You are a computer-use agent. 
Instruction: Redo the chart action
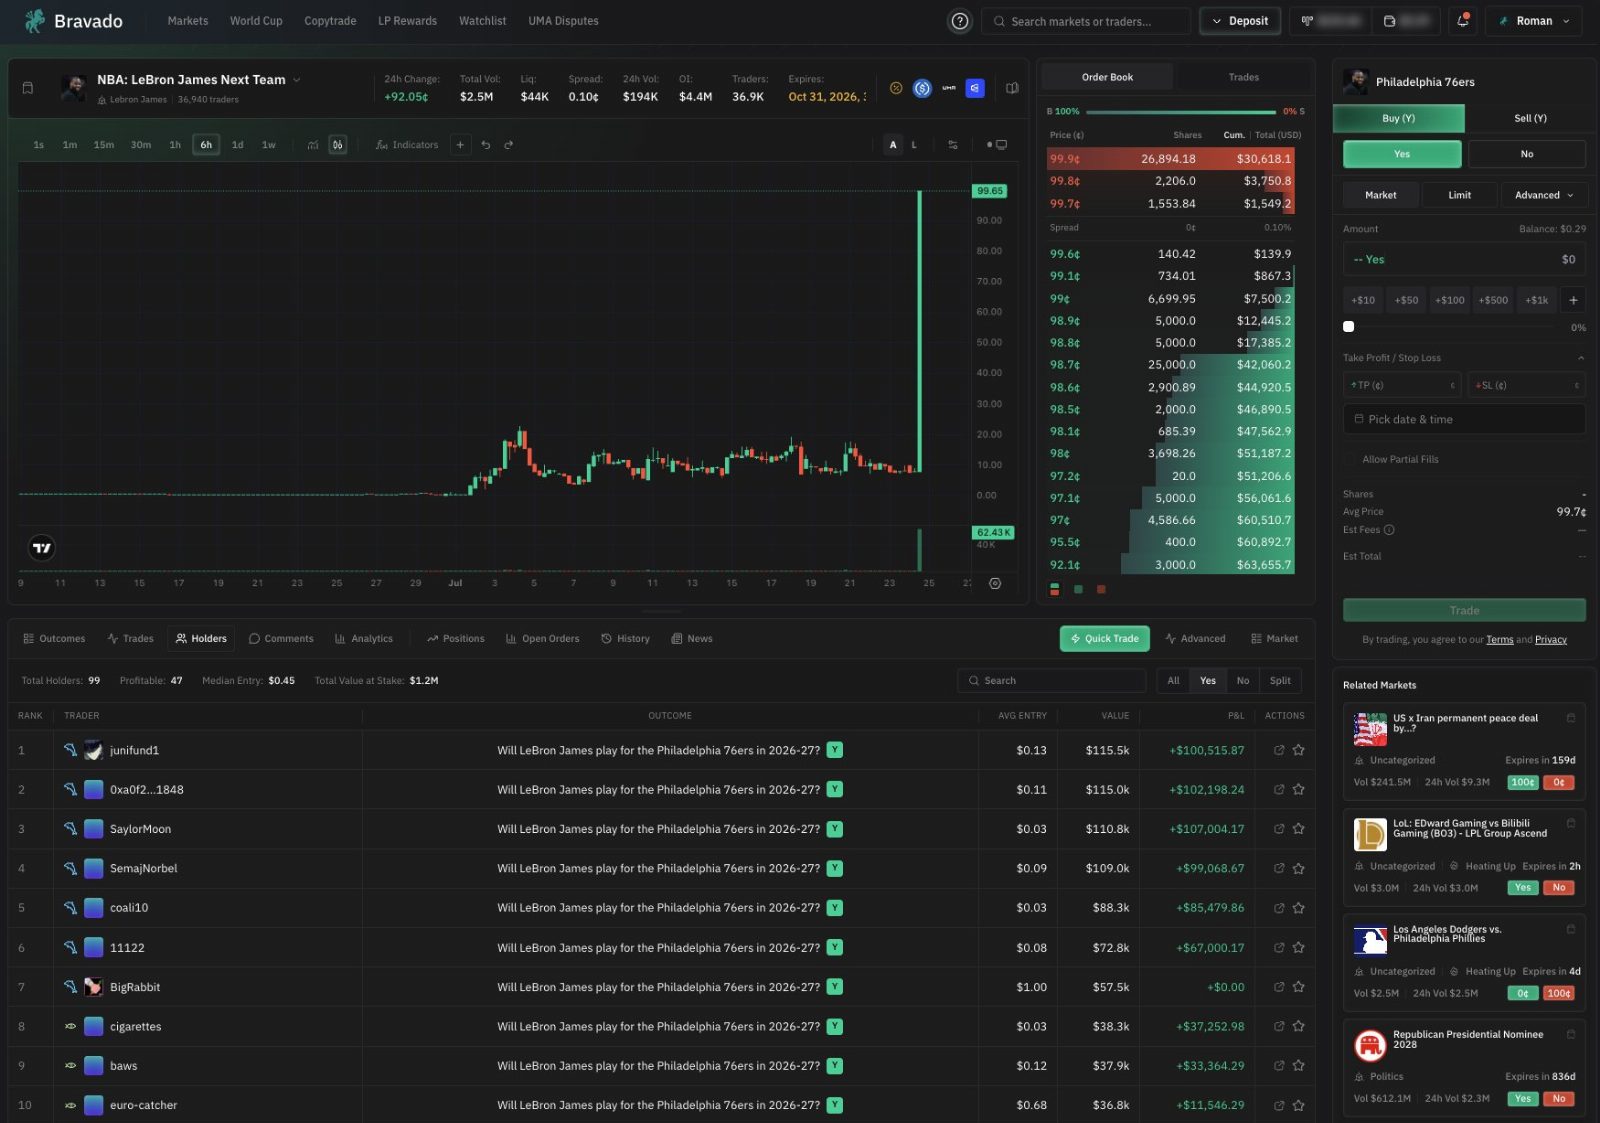click(509, 145)
